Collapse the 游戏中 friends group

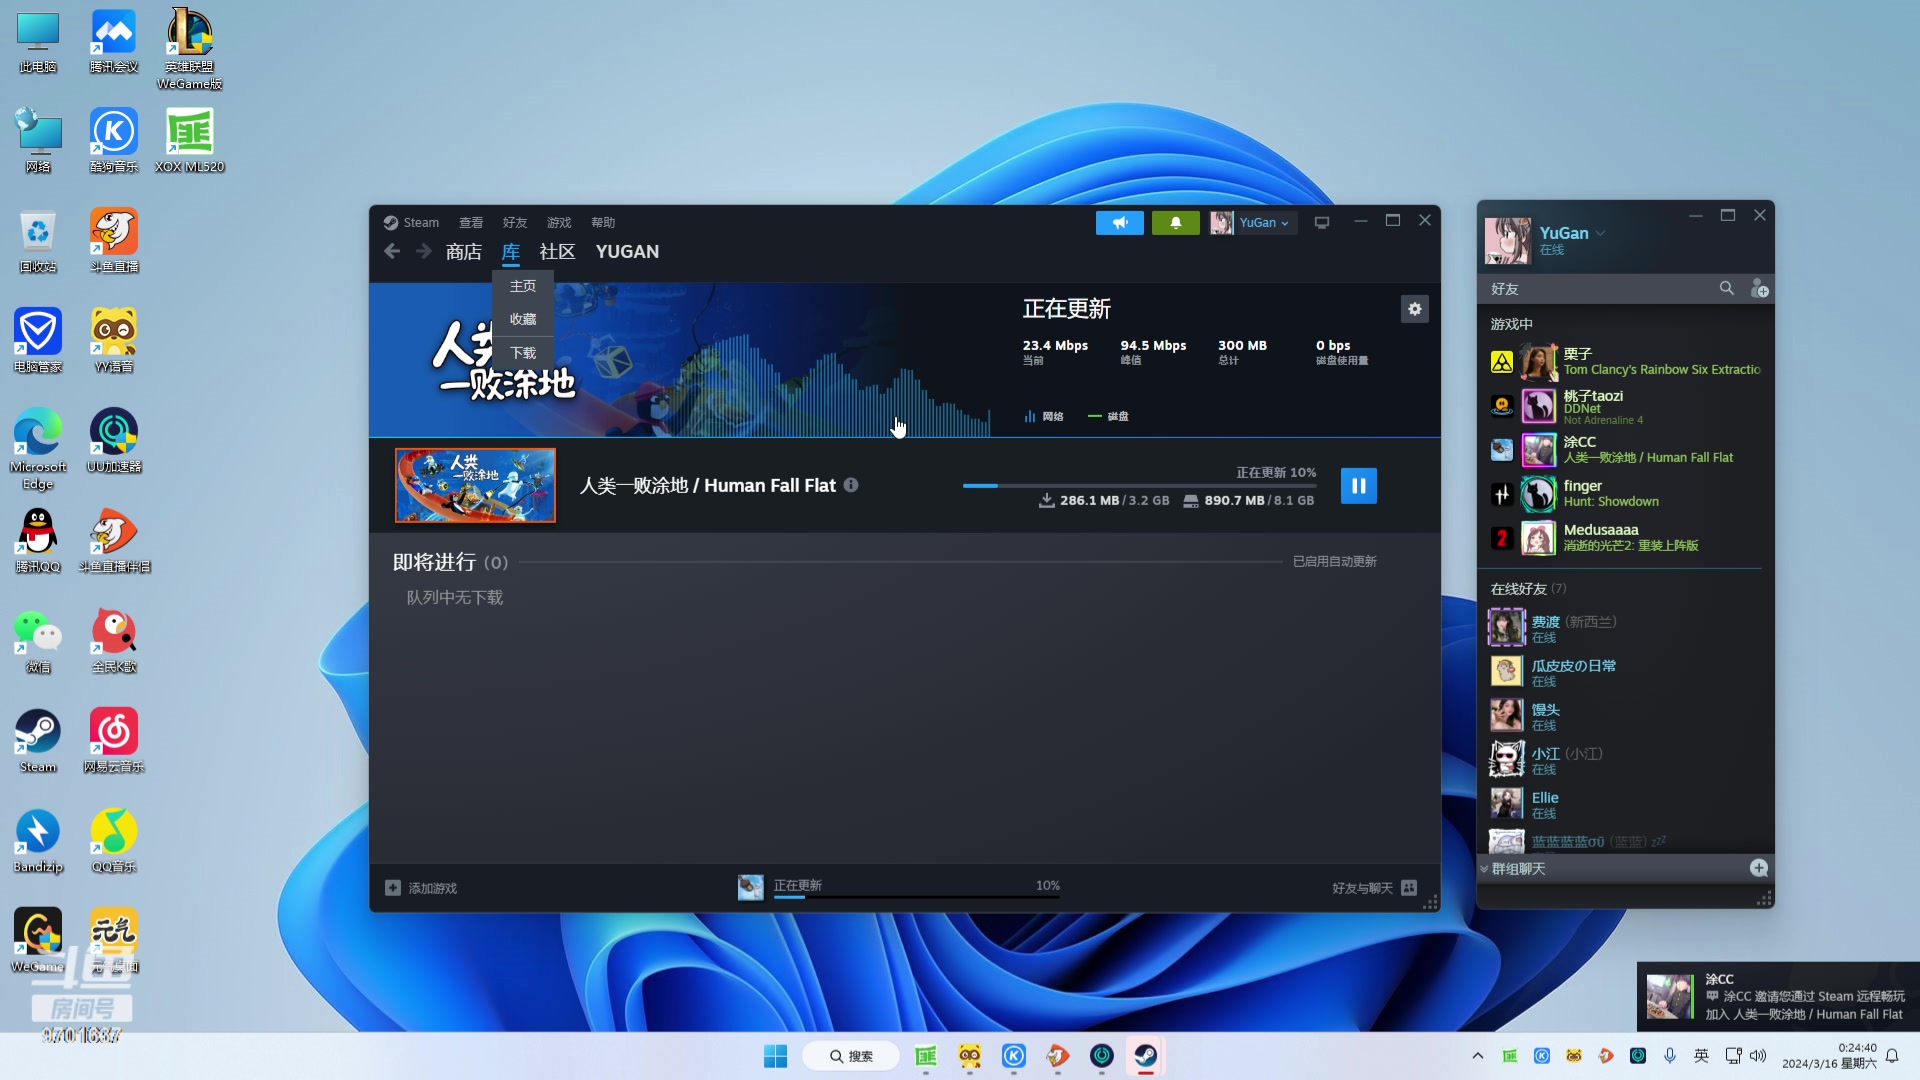click(x=1511, y=324)
